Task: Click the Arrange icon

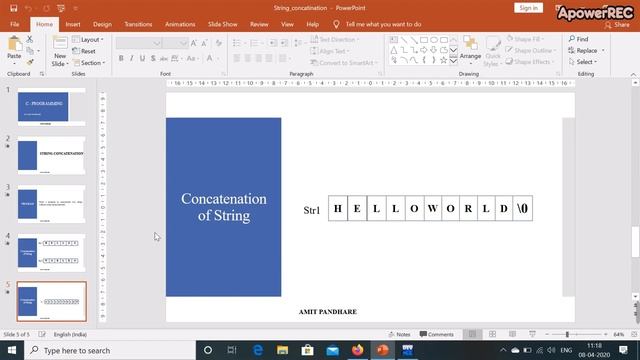Action: (470, 49)
